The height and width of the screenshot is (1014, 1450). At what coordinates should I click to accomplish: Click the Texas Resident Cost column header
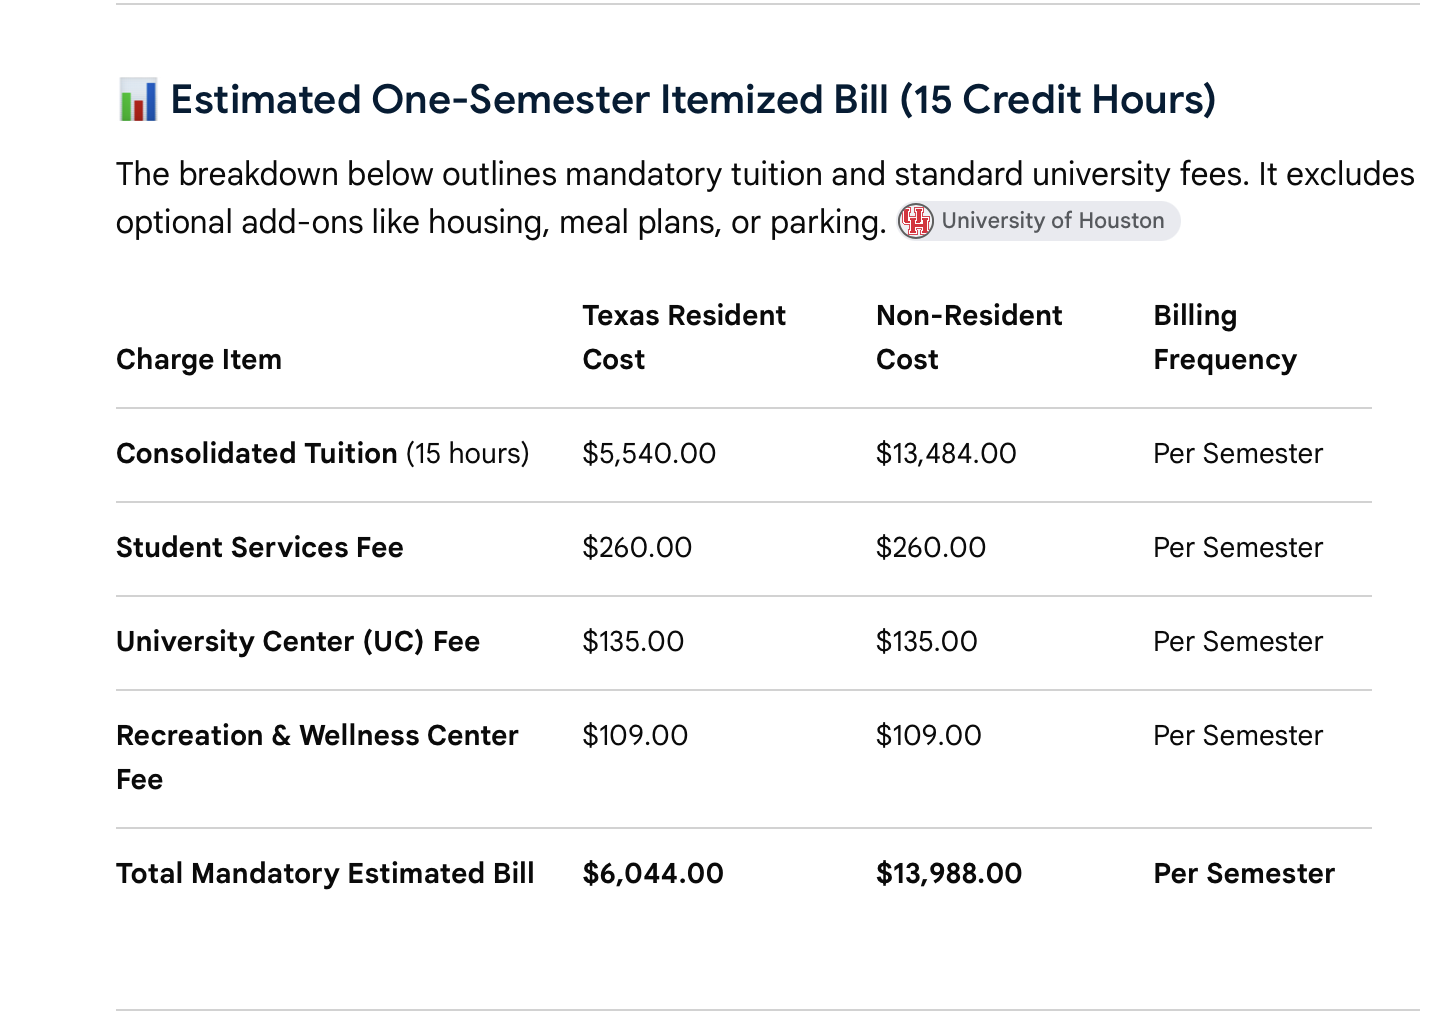click(x=684, y=337)
